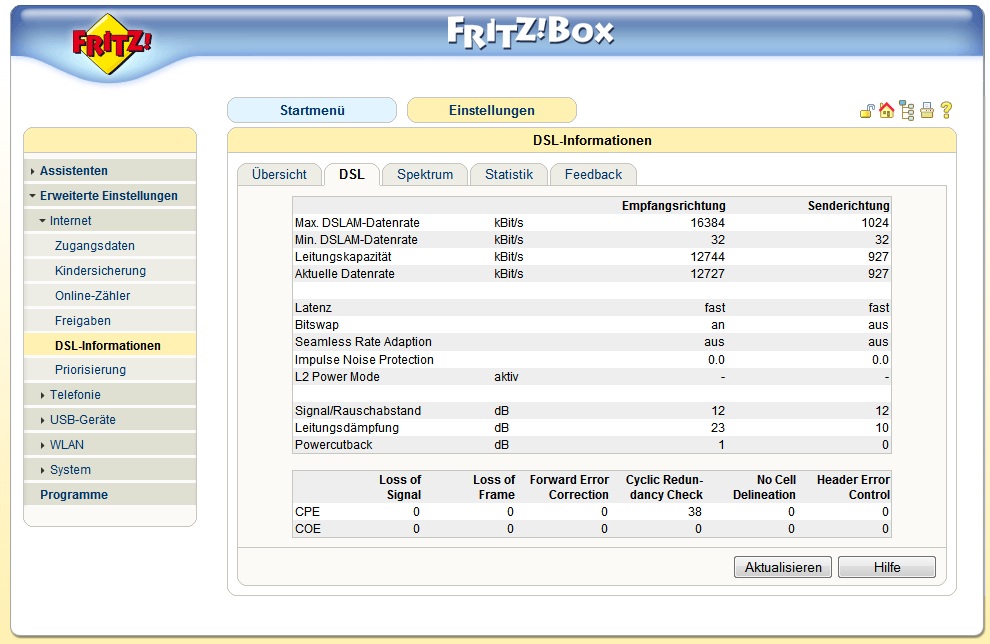This screenshot has height=644, width=990.
Task: Click the Assistenten sidebar label
Action: click(74, 171)
